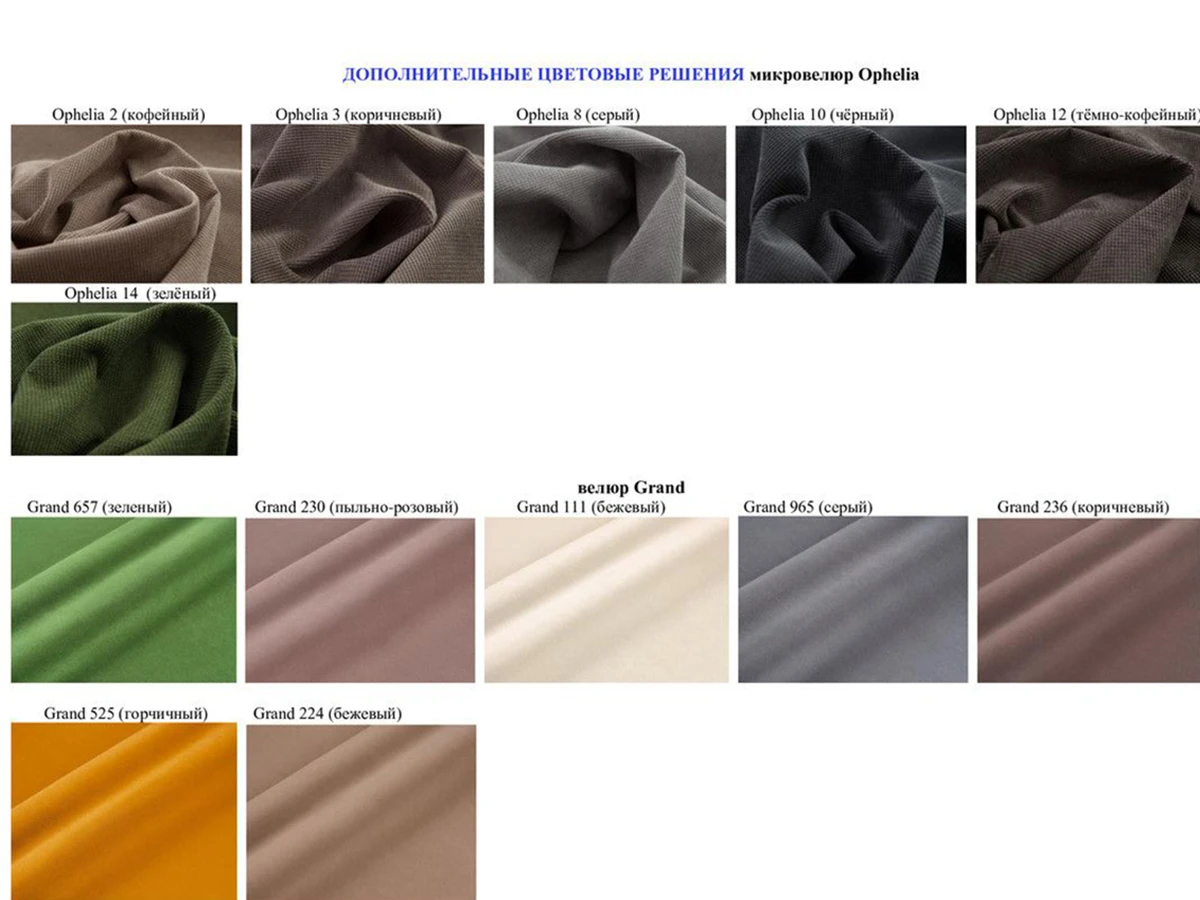Select the Grand 657 green velour swatch
Viewport: 1200px width, 900px height.
pos(124,600)
